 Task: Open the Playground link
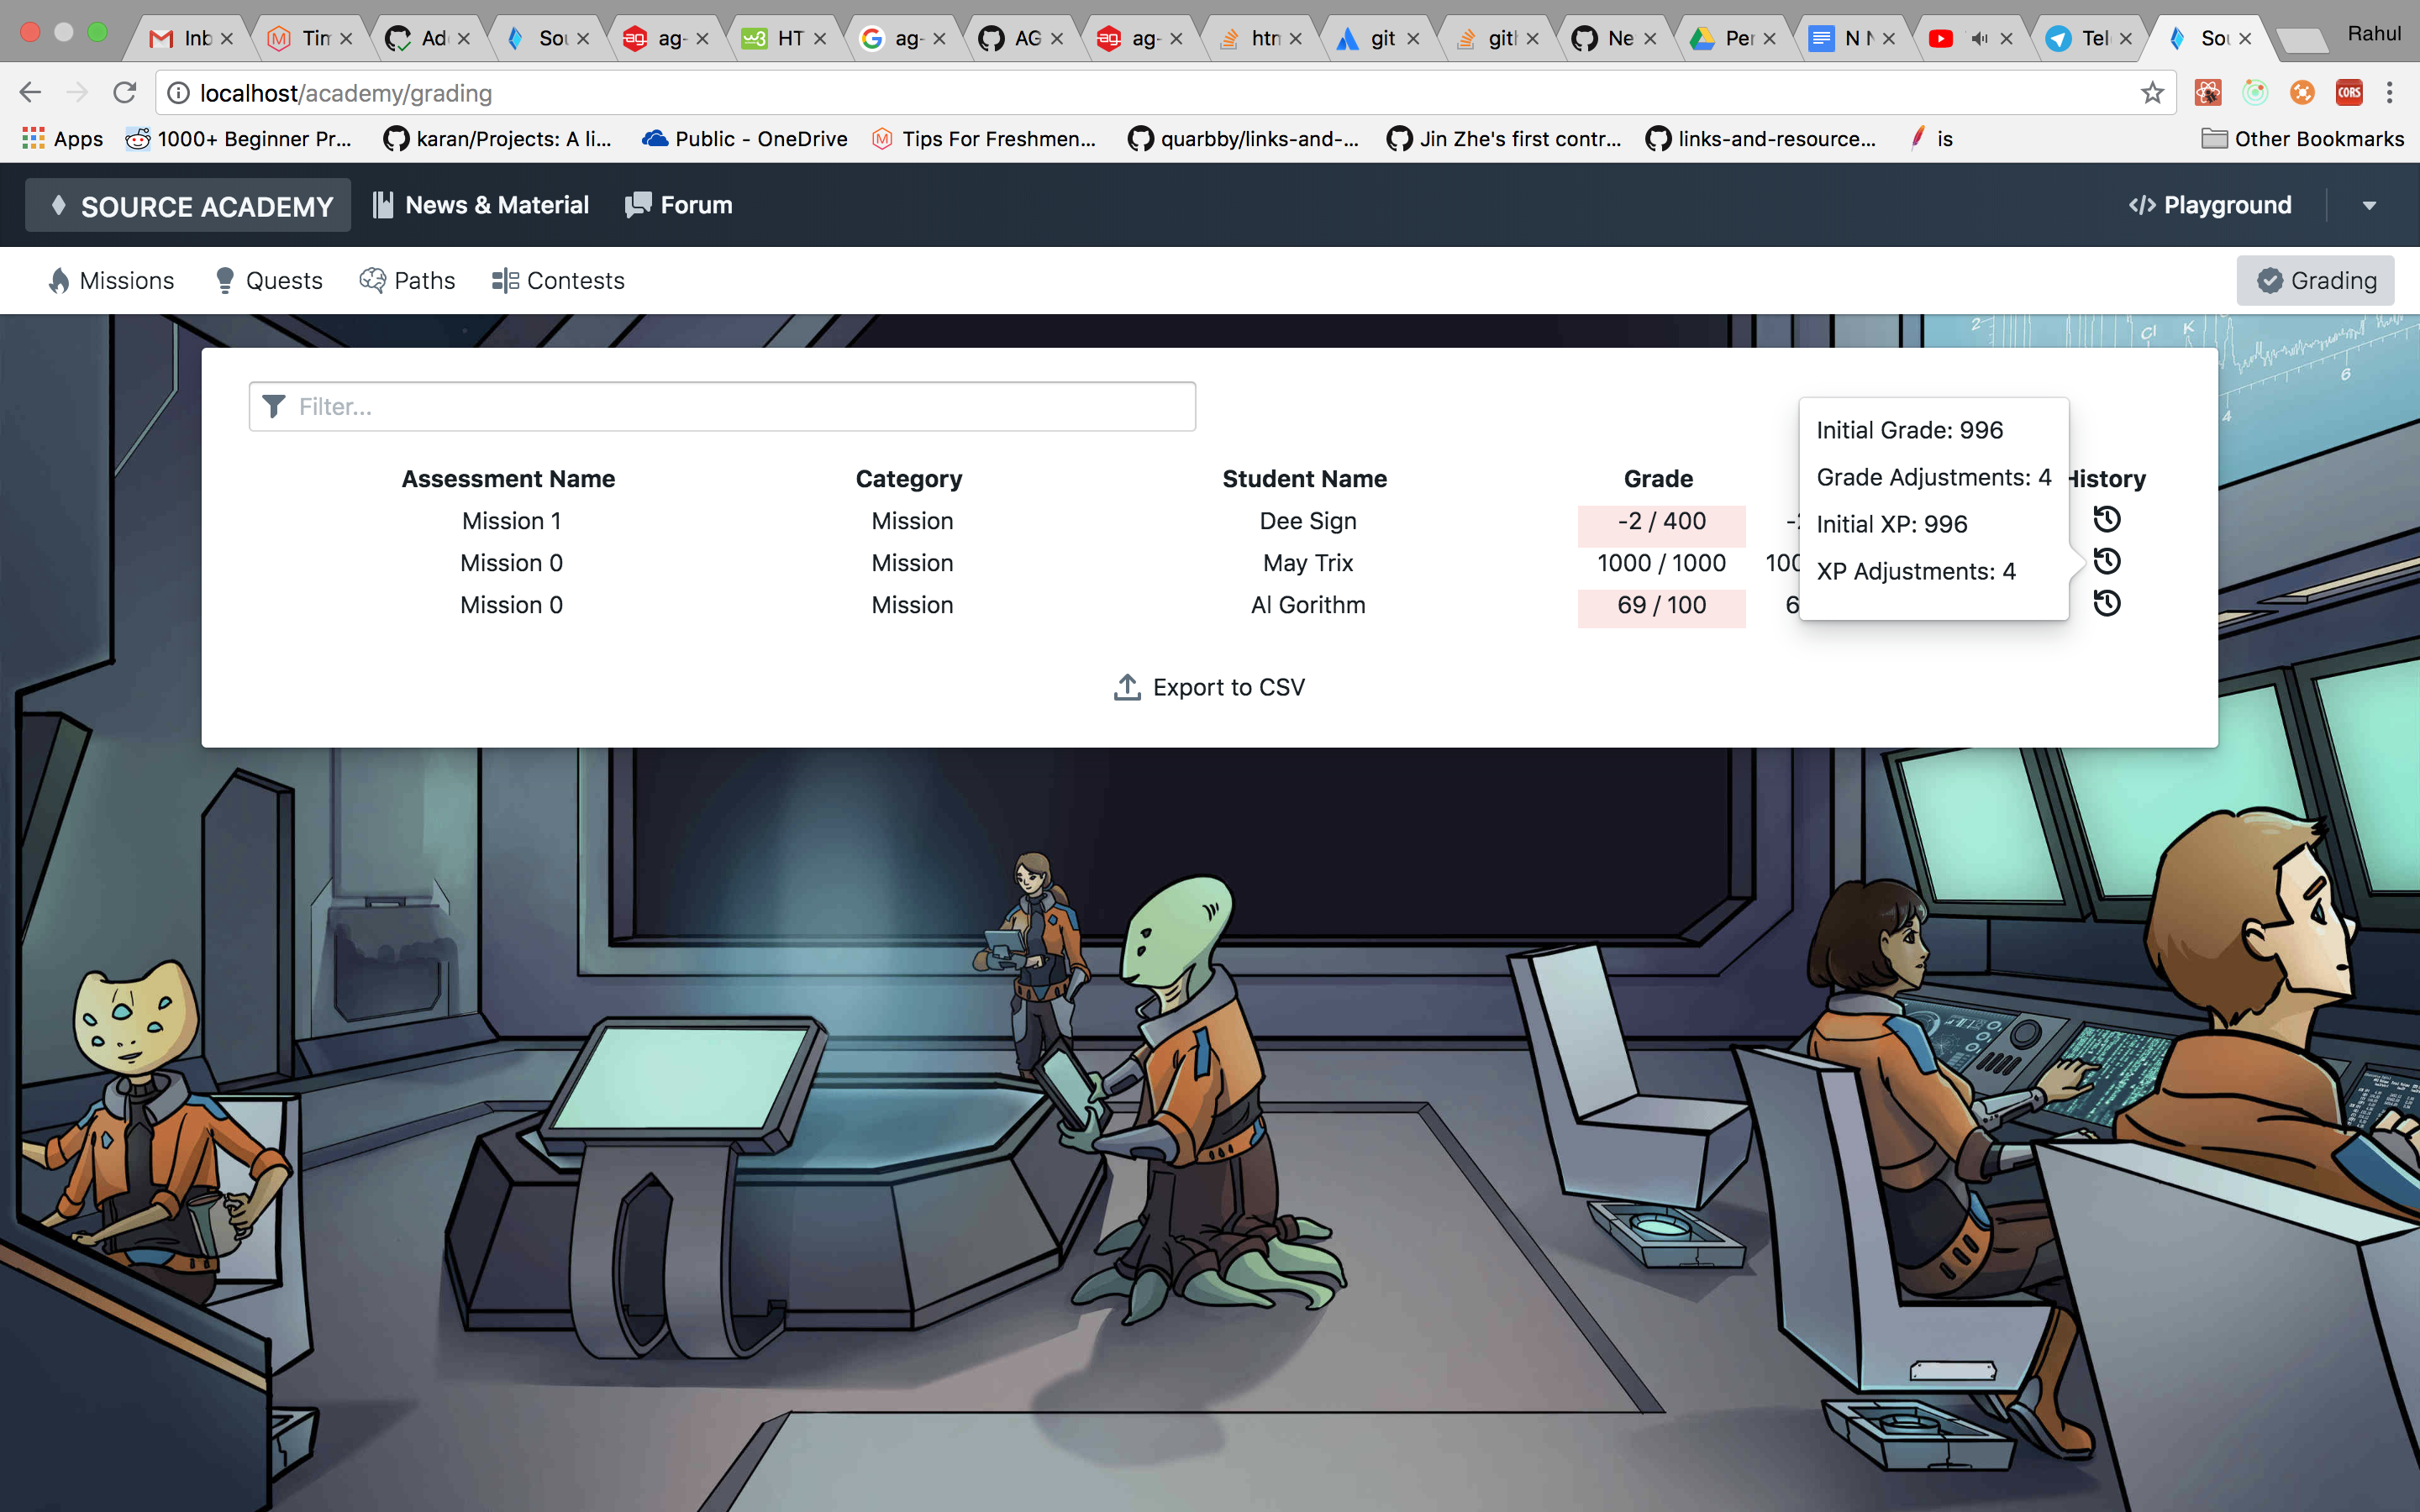[x=2210, y=205]
